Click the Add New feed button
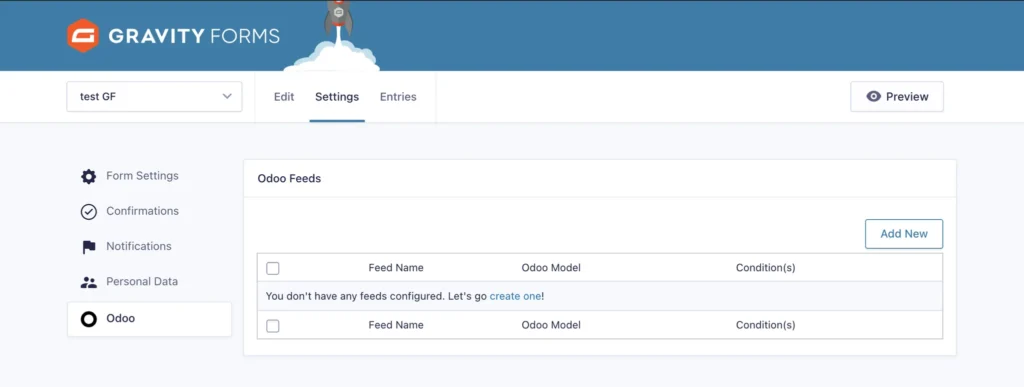1024x387 pixels. click(904, 234)
